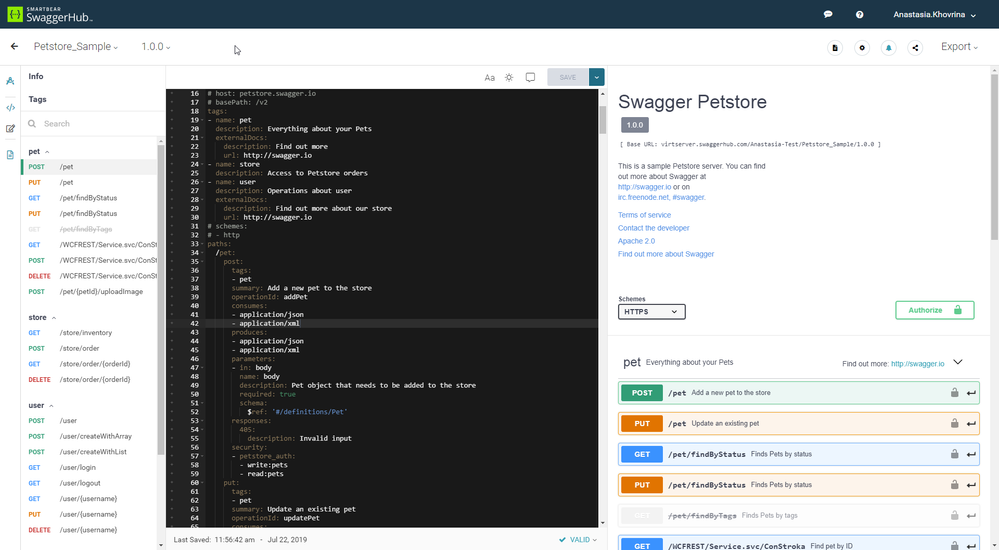Expand the Export menu
The image size is (999, 550).
pyautogui.click(x=959, y=47)
